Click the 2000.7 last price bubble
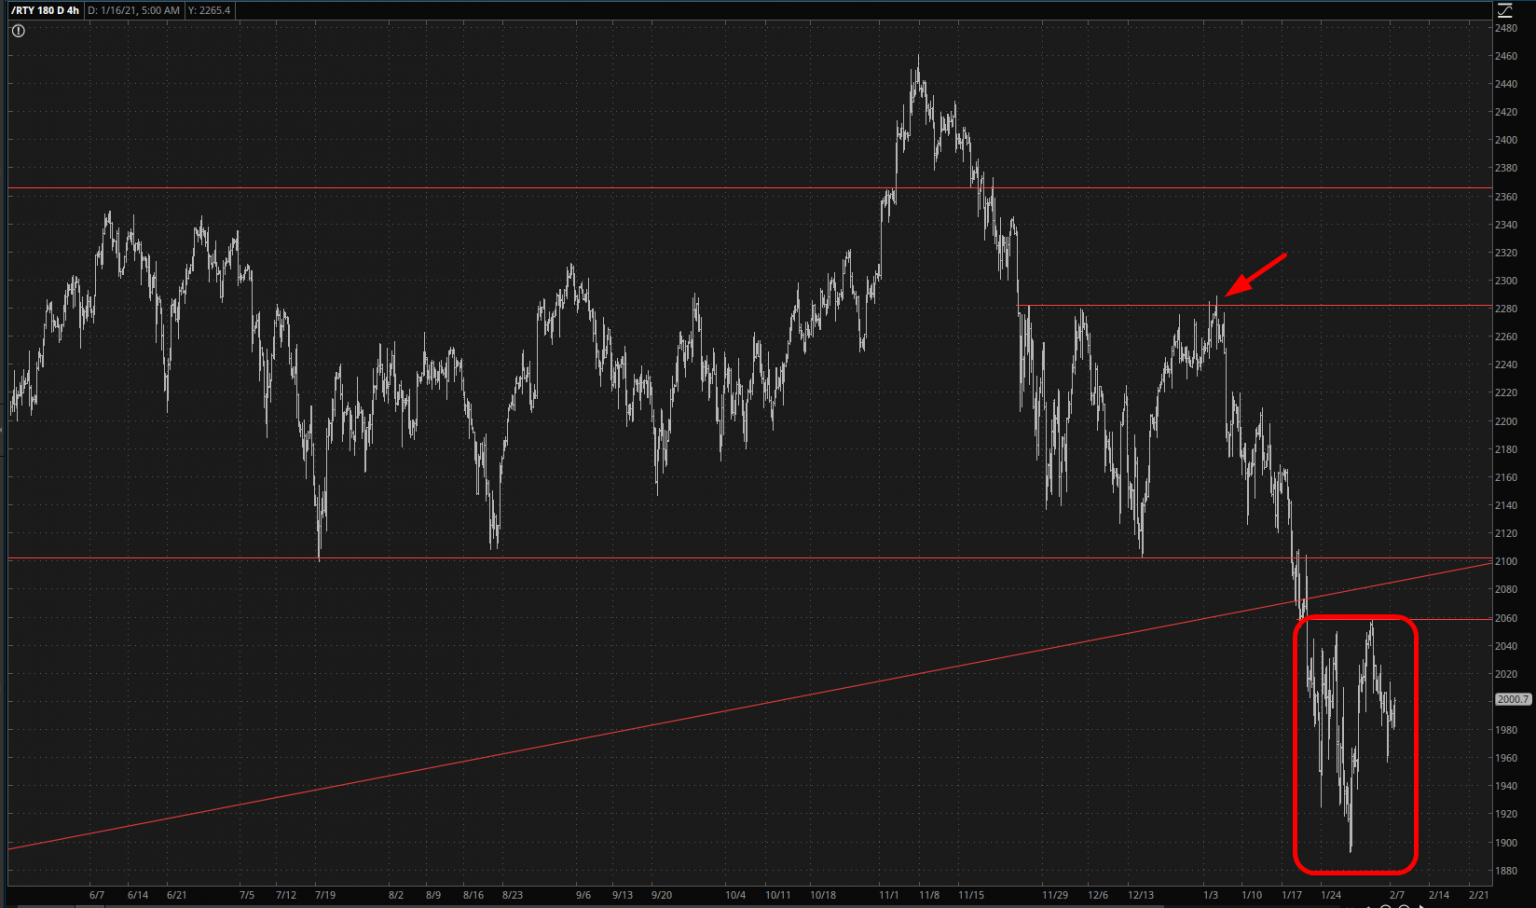The width and height of the screenshot is (1536, 908). point(1513,700)
